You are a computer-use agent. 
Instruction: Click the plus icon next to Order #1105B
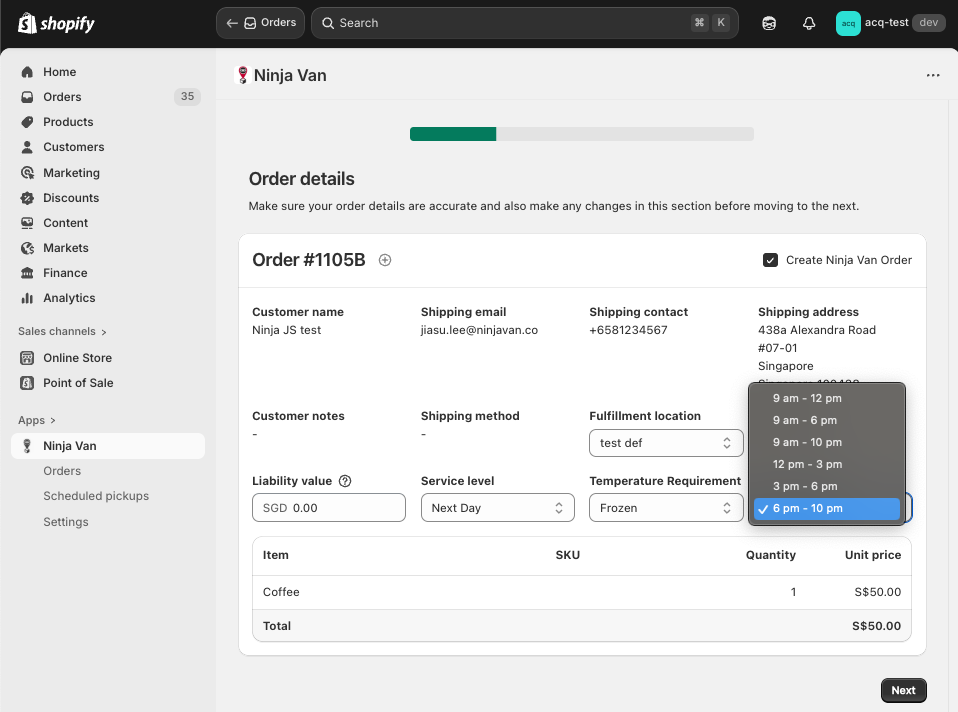pos(385,260)
